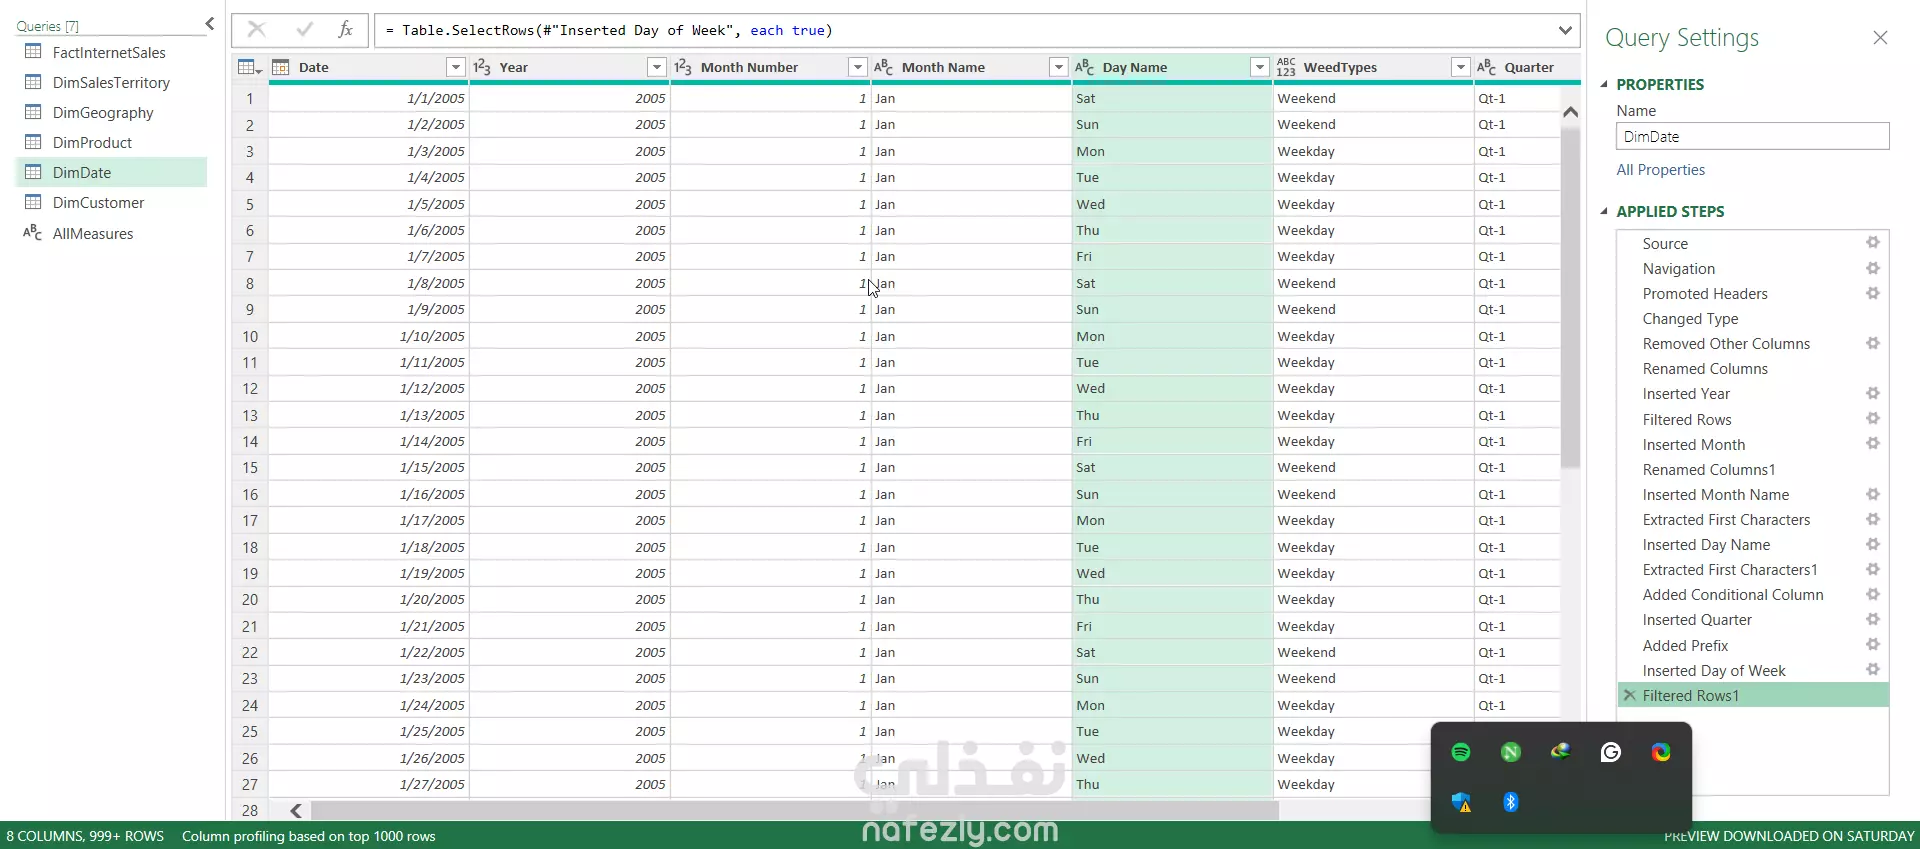Image resolution: width=1920 pixels, height=849 pixels.
Task: Click the scroll left arrow
Action: click(x=296, y=810)
